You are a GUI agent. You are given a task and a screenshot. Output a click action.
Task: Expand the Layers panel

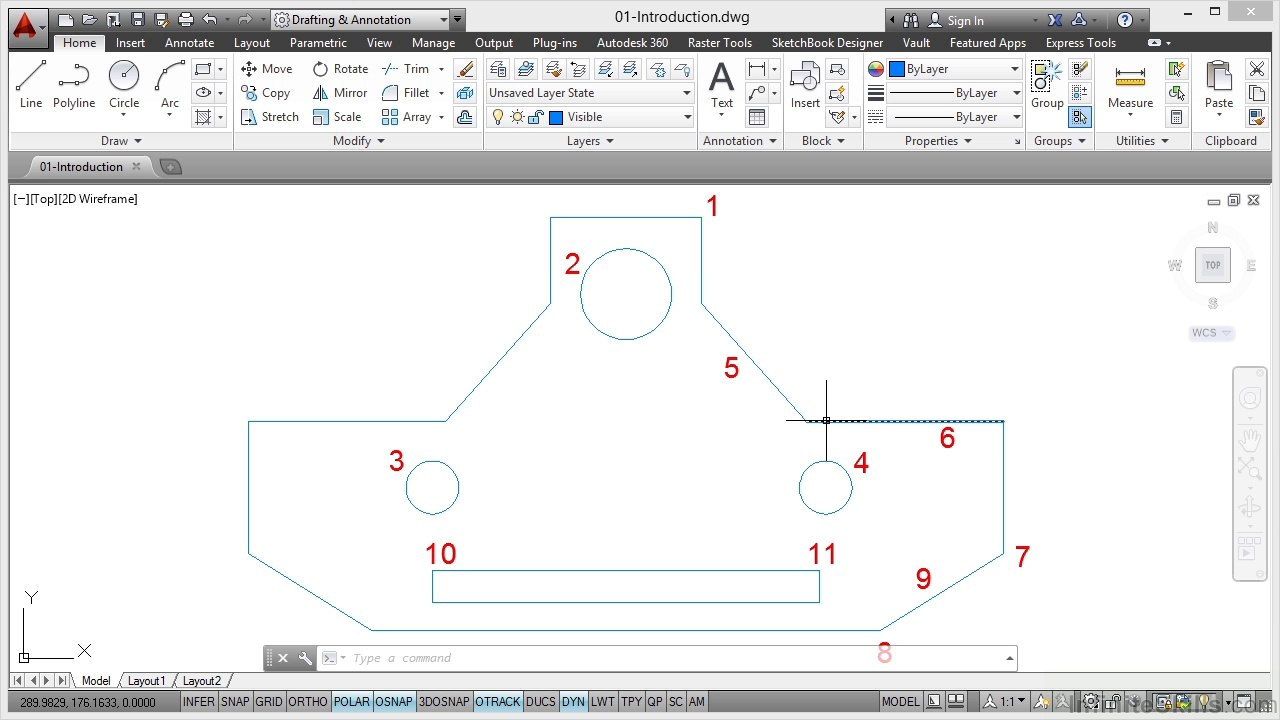point(591,141)
